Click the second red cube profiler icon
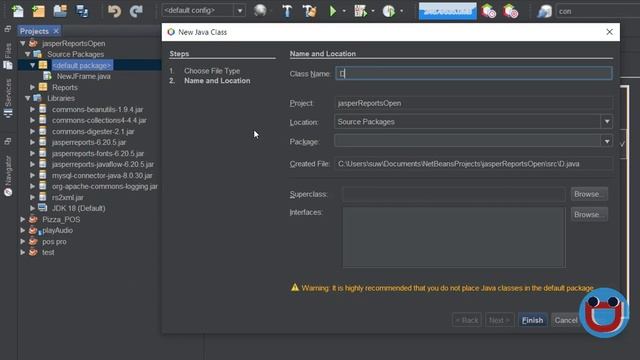Image resolution: width=640 pixels, height=360 pixels. (x=510, y=11)
